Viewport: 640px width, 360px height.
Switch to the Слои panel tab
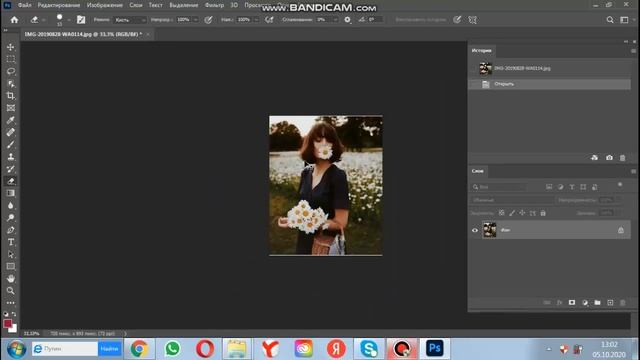pyautogui.click(x=477, y=171)
